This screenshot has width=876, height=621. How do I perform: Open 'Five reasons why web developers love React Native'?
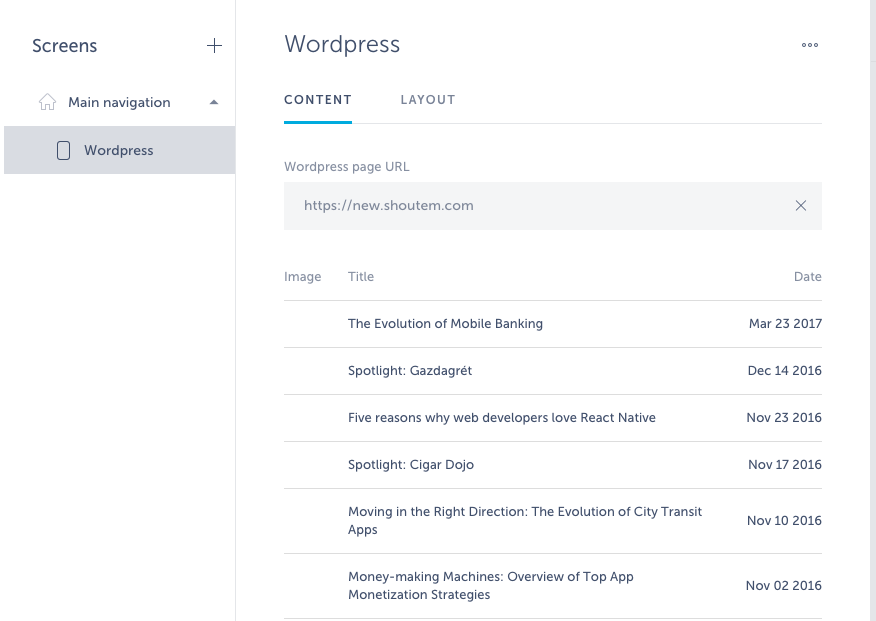pos(502,418)
